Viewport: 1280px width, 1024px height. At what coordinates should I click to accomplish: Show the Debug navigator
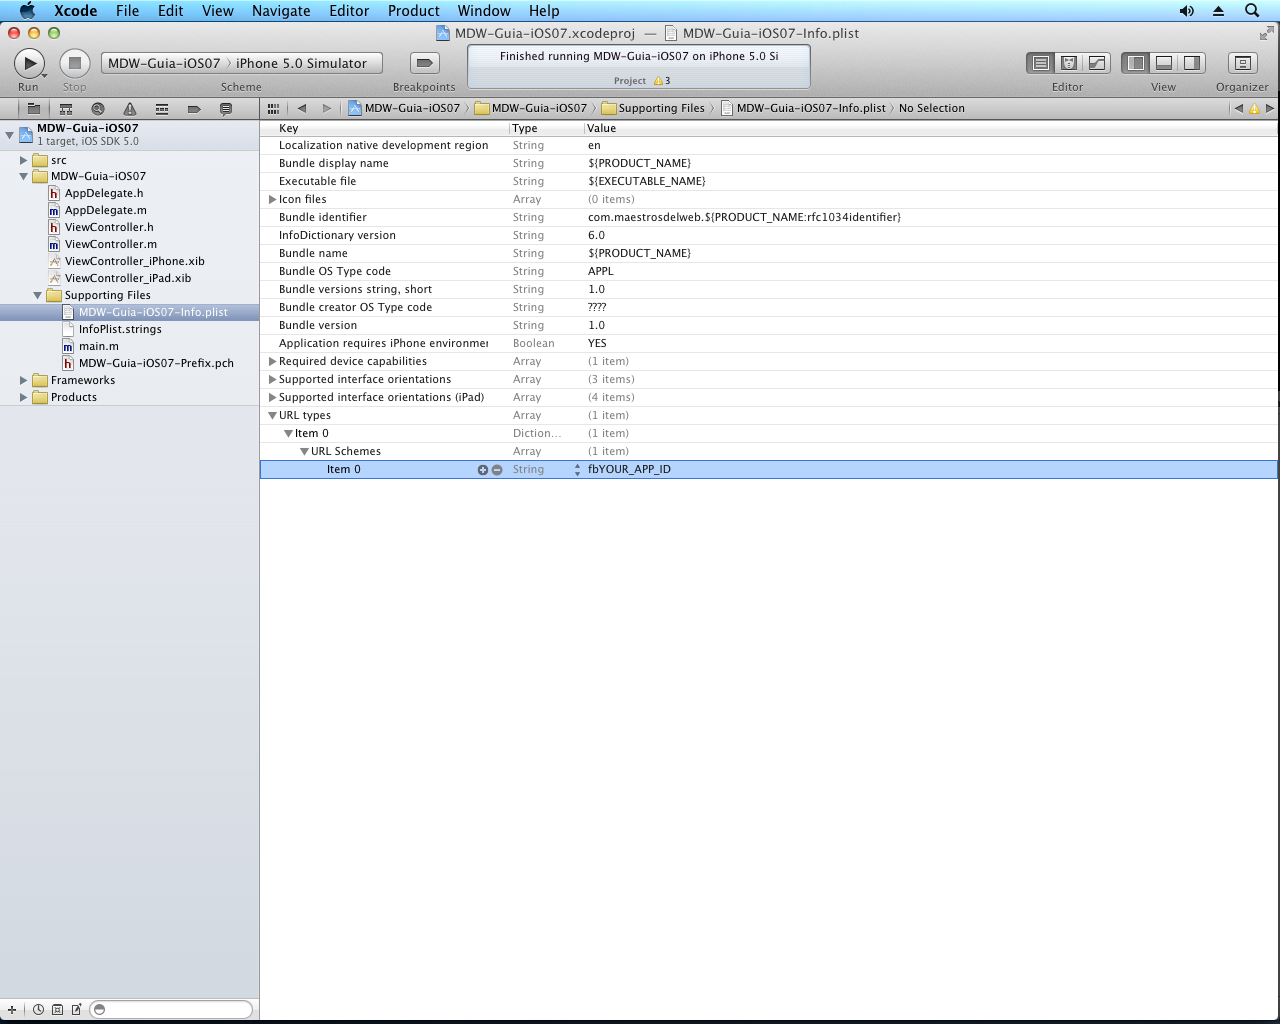162,108
